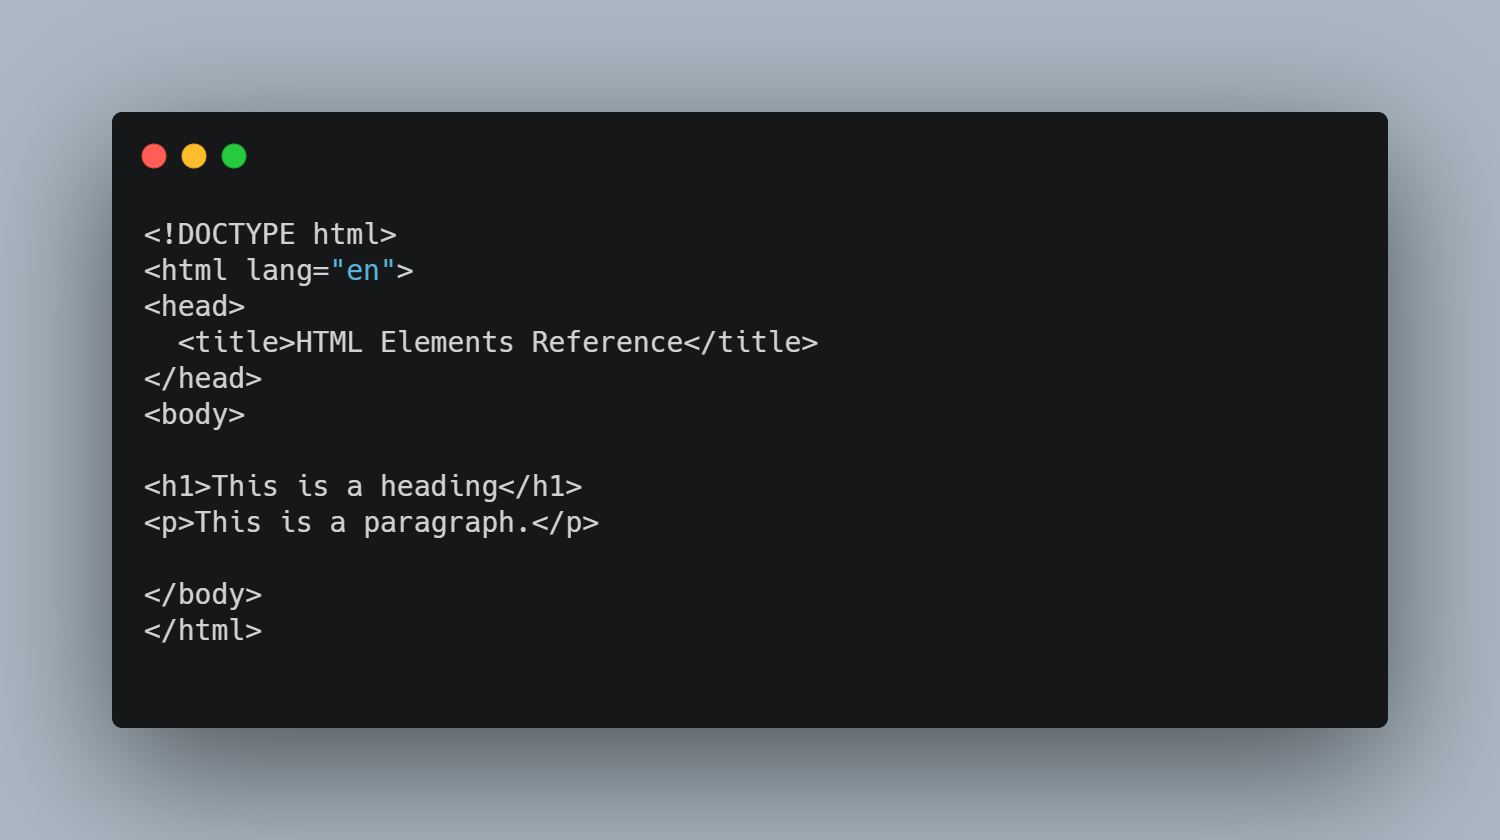Click the text This is a heading

[x=355, y=486]
